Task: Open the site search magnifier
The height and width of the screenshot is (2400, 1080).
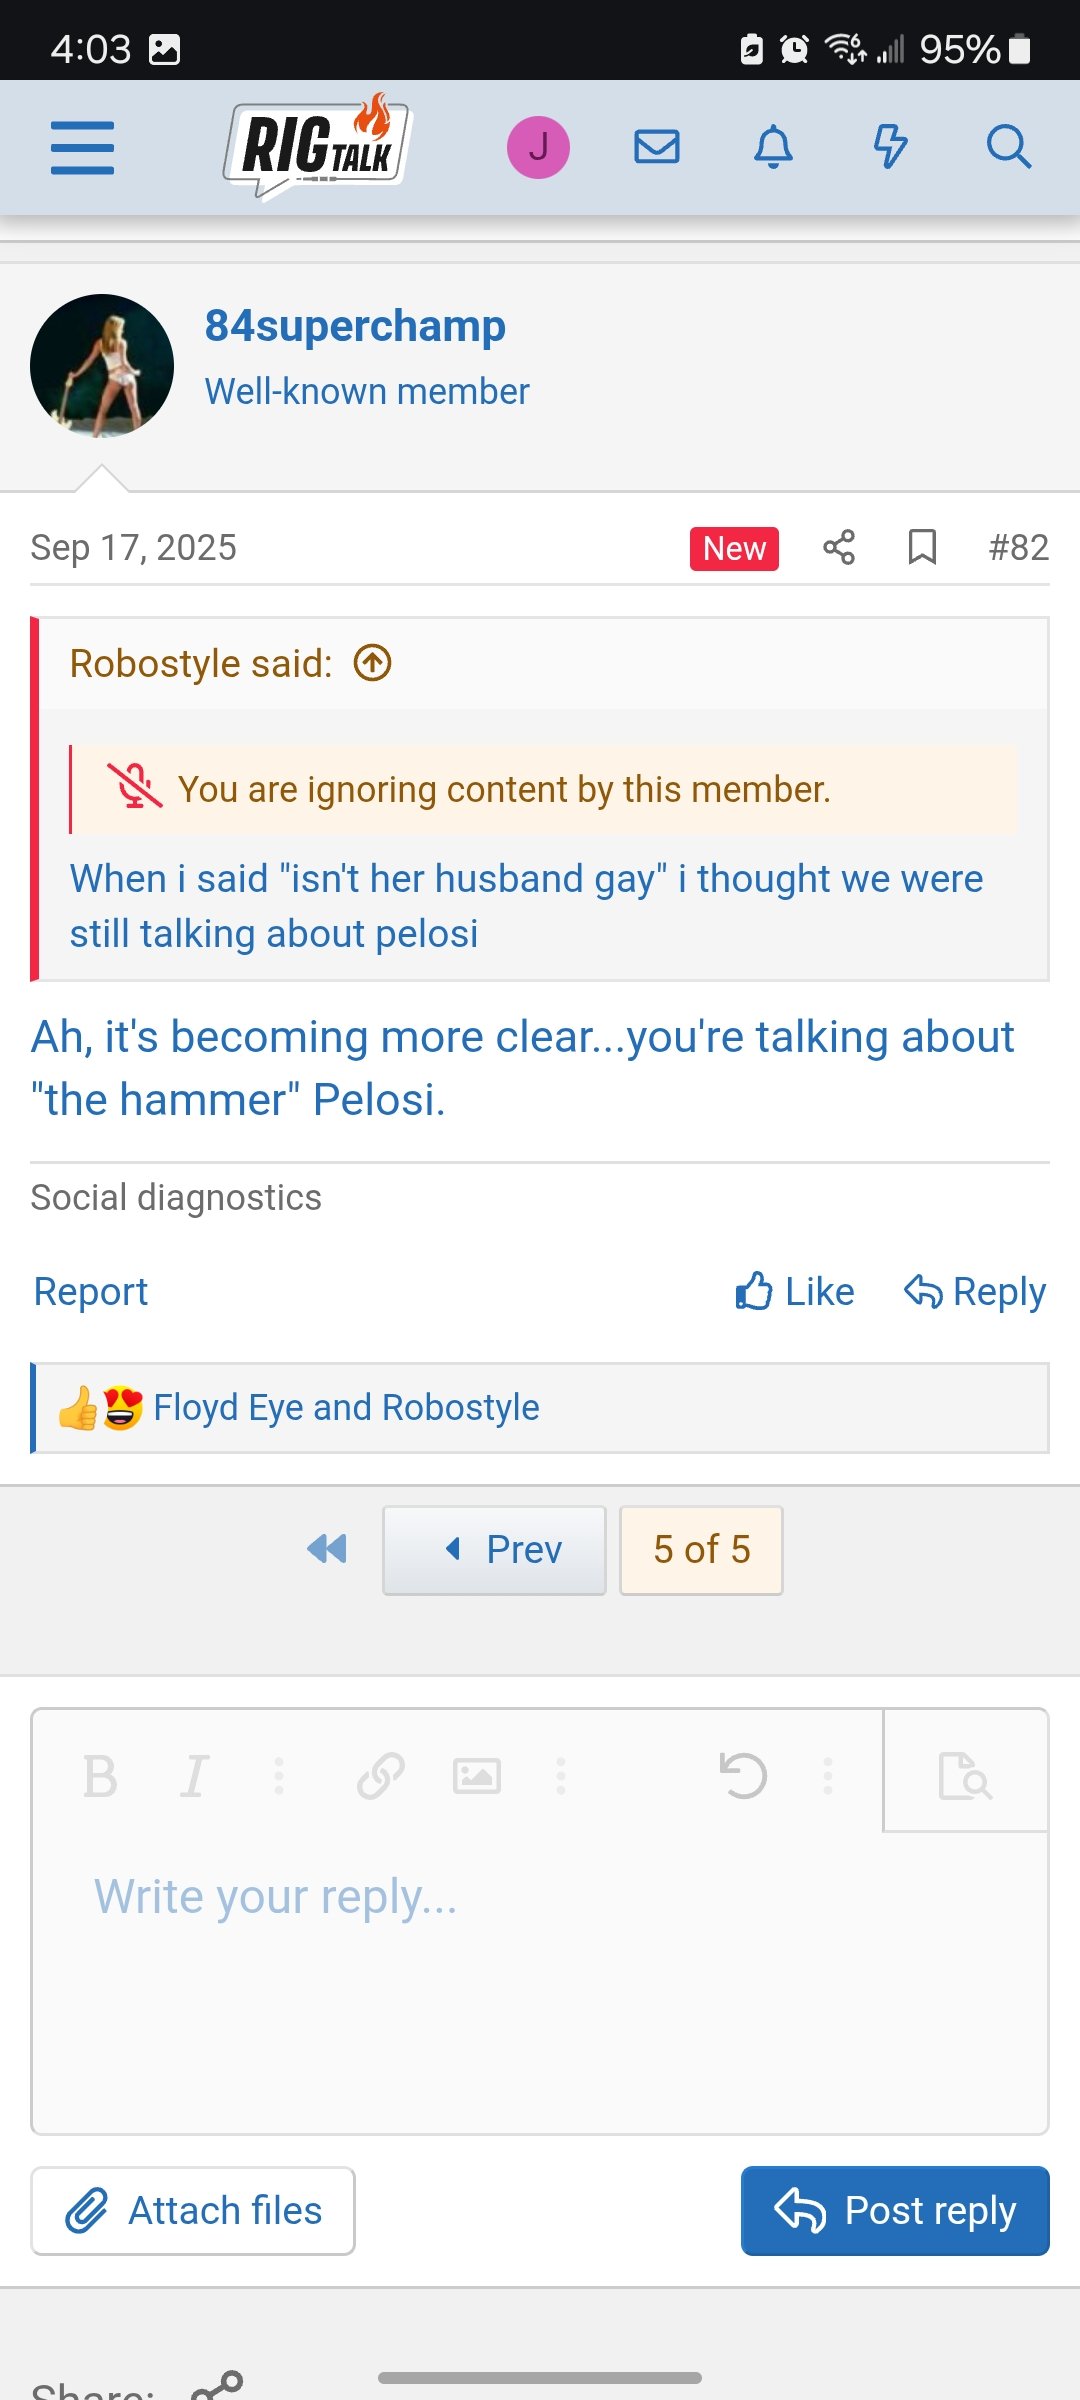Action: point(1008,148)
